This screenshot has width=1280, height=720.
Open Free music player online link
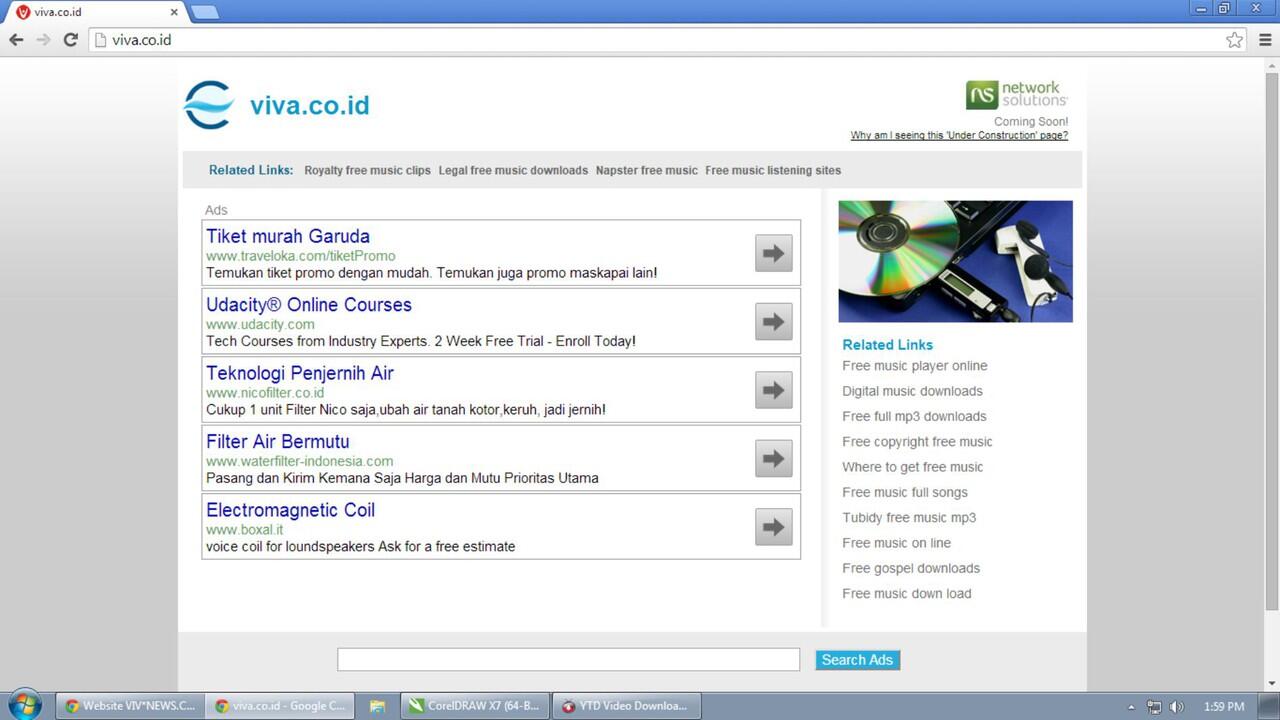[x=915, y=366]
